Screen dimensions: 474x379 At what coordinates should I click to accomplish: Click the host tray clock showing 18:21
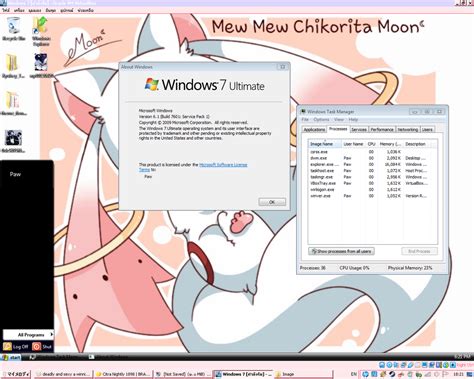click(x=459, y=375)
